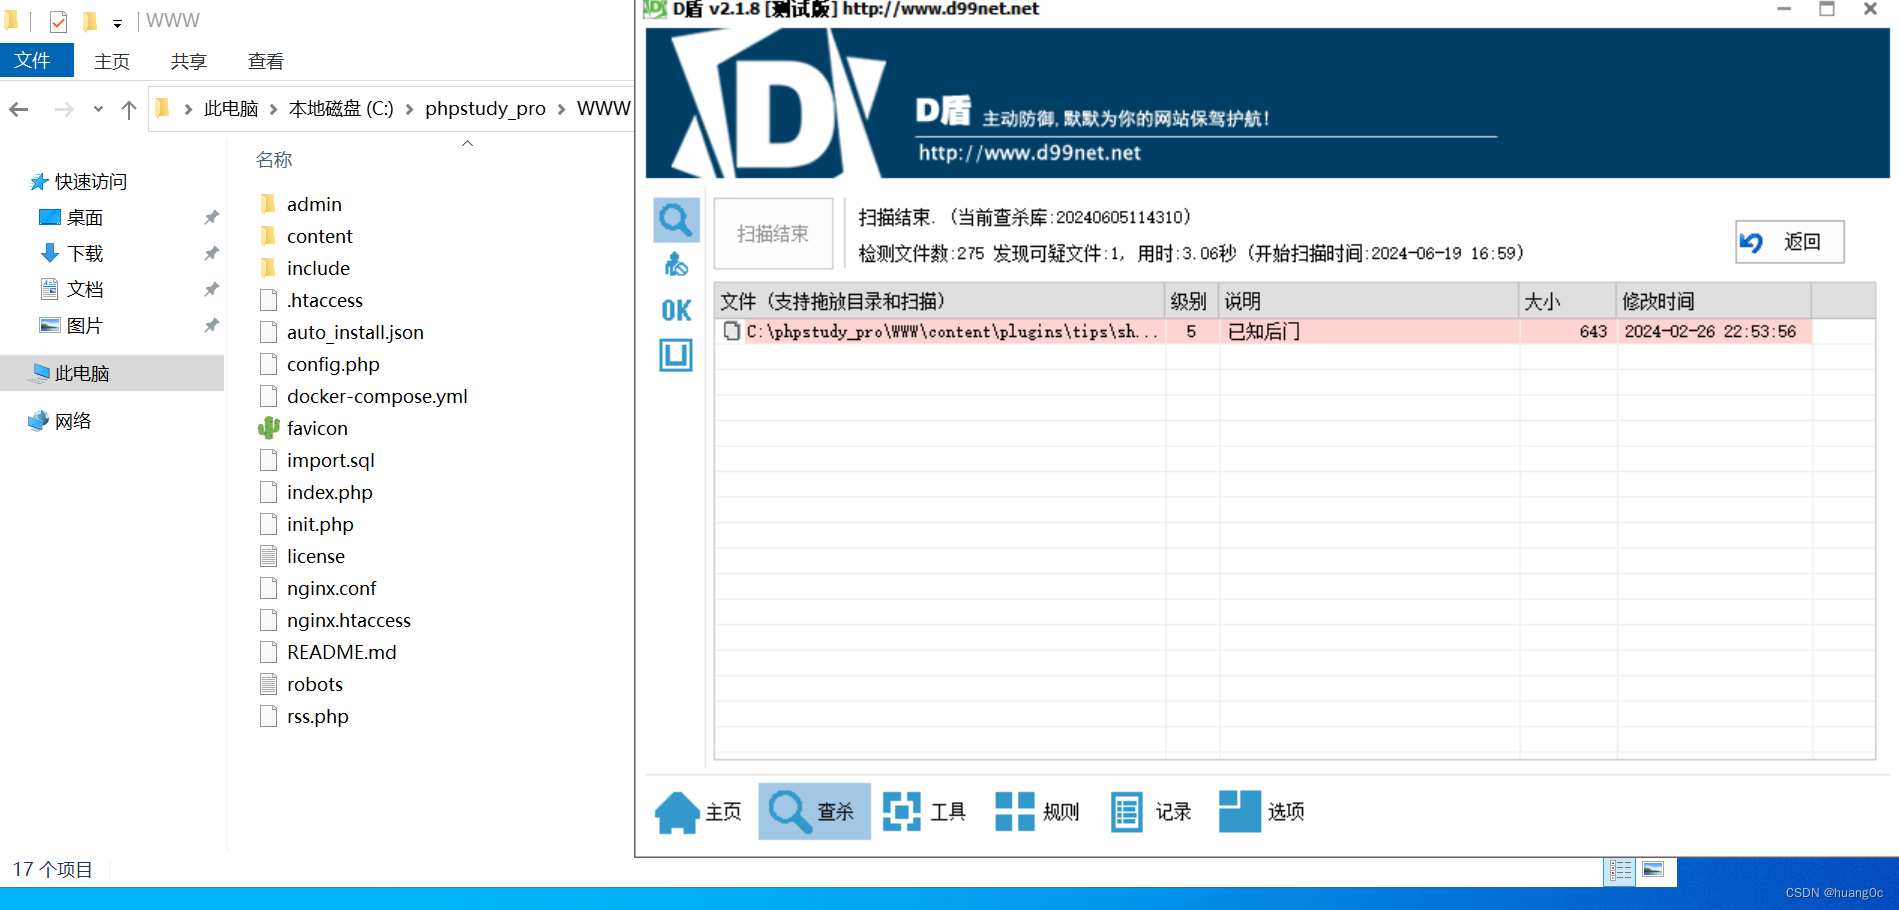Open the 规则 rules section
Viewport: 1899px width, 910px height.
(x=1038, y=812)
